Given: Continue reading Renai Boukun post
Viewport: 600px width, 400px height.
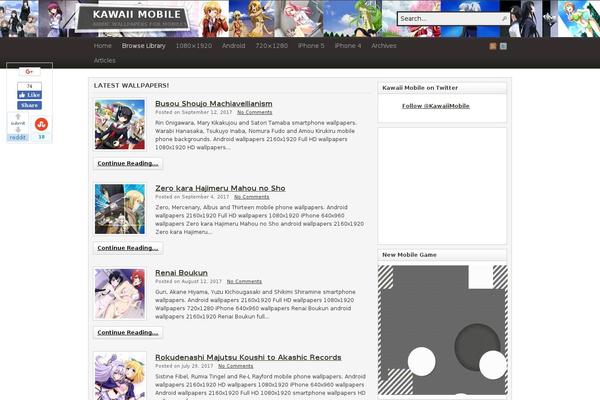Looking at the screenshot, I should (128, 333).
